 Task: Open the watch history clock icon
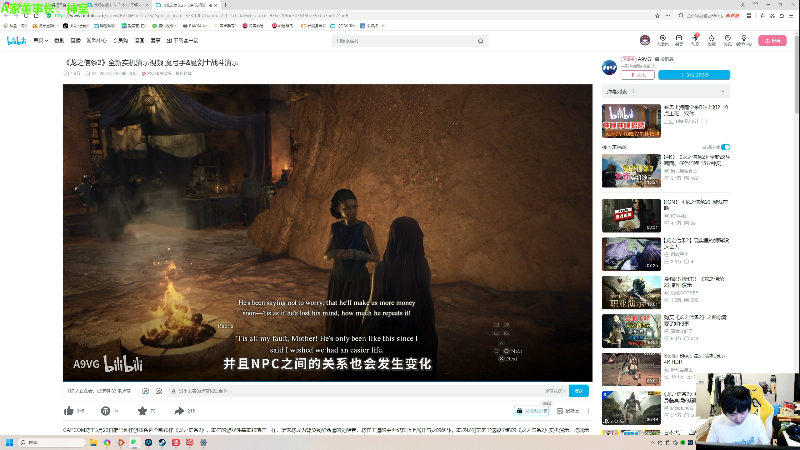[728, 40]
